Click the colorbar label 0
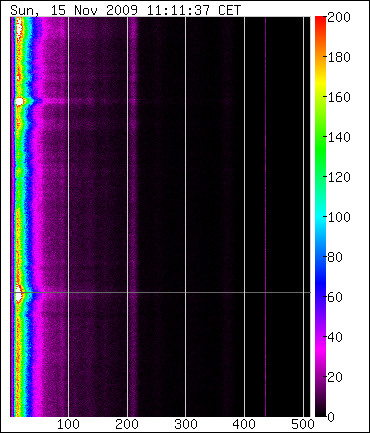Screen dimensions: 370x433 pyautogui.click(x=331, y=417)
